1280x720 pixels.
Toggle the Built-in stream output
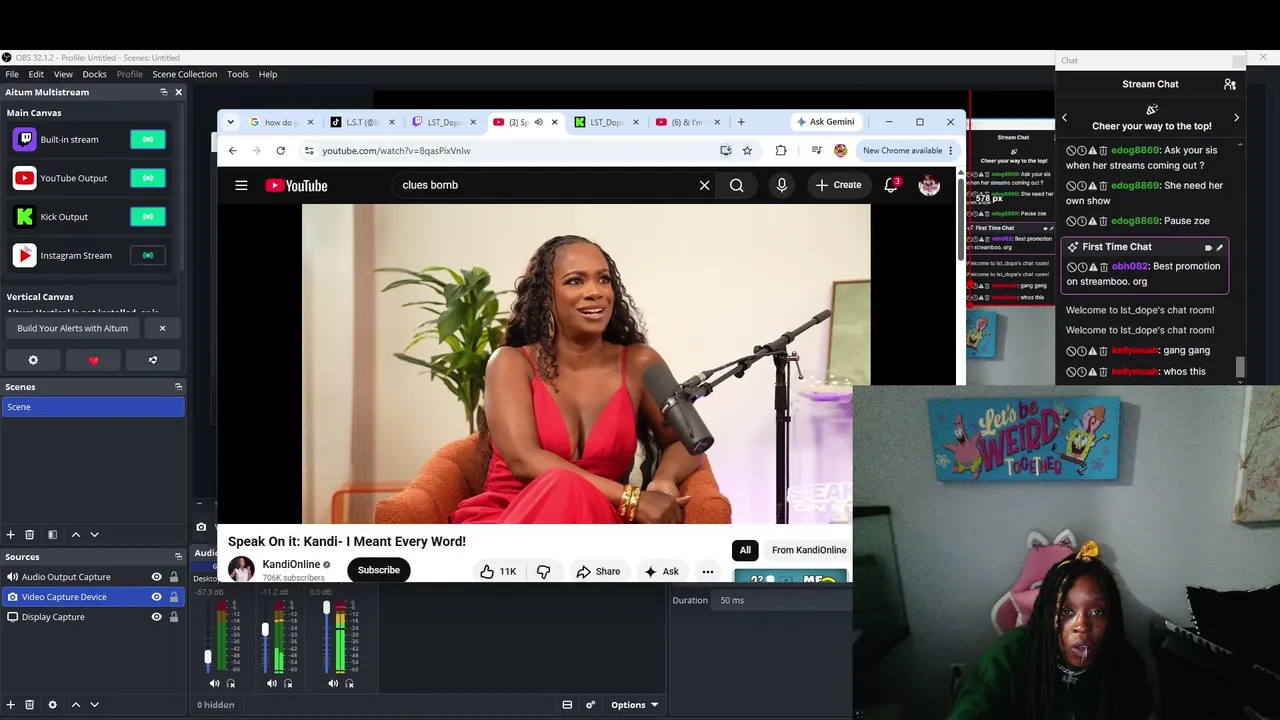pos(148,140)
